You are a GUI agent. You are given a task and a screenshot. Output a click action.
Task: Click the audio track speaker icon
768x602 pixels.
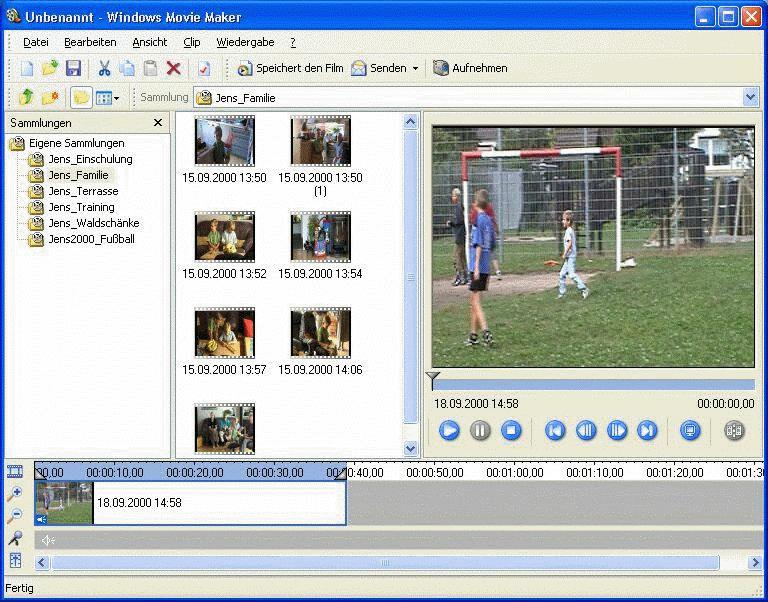click(48, 540)
